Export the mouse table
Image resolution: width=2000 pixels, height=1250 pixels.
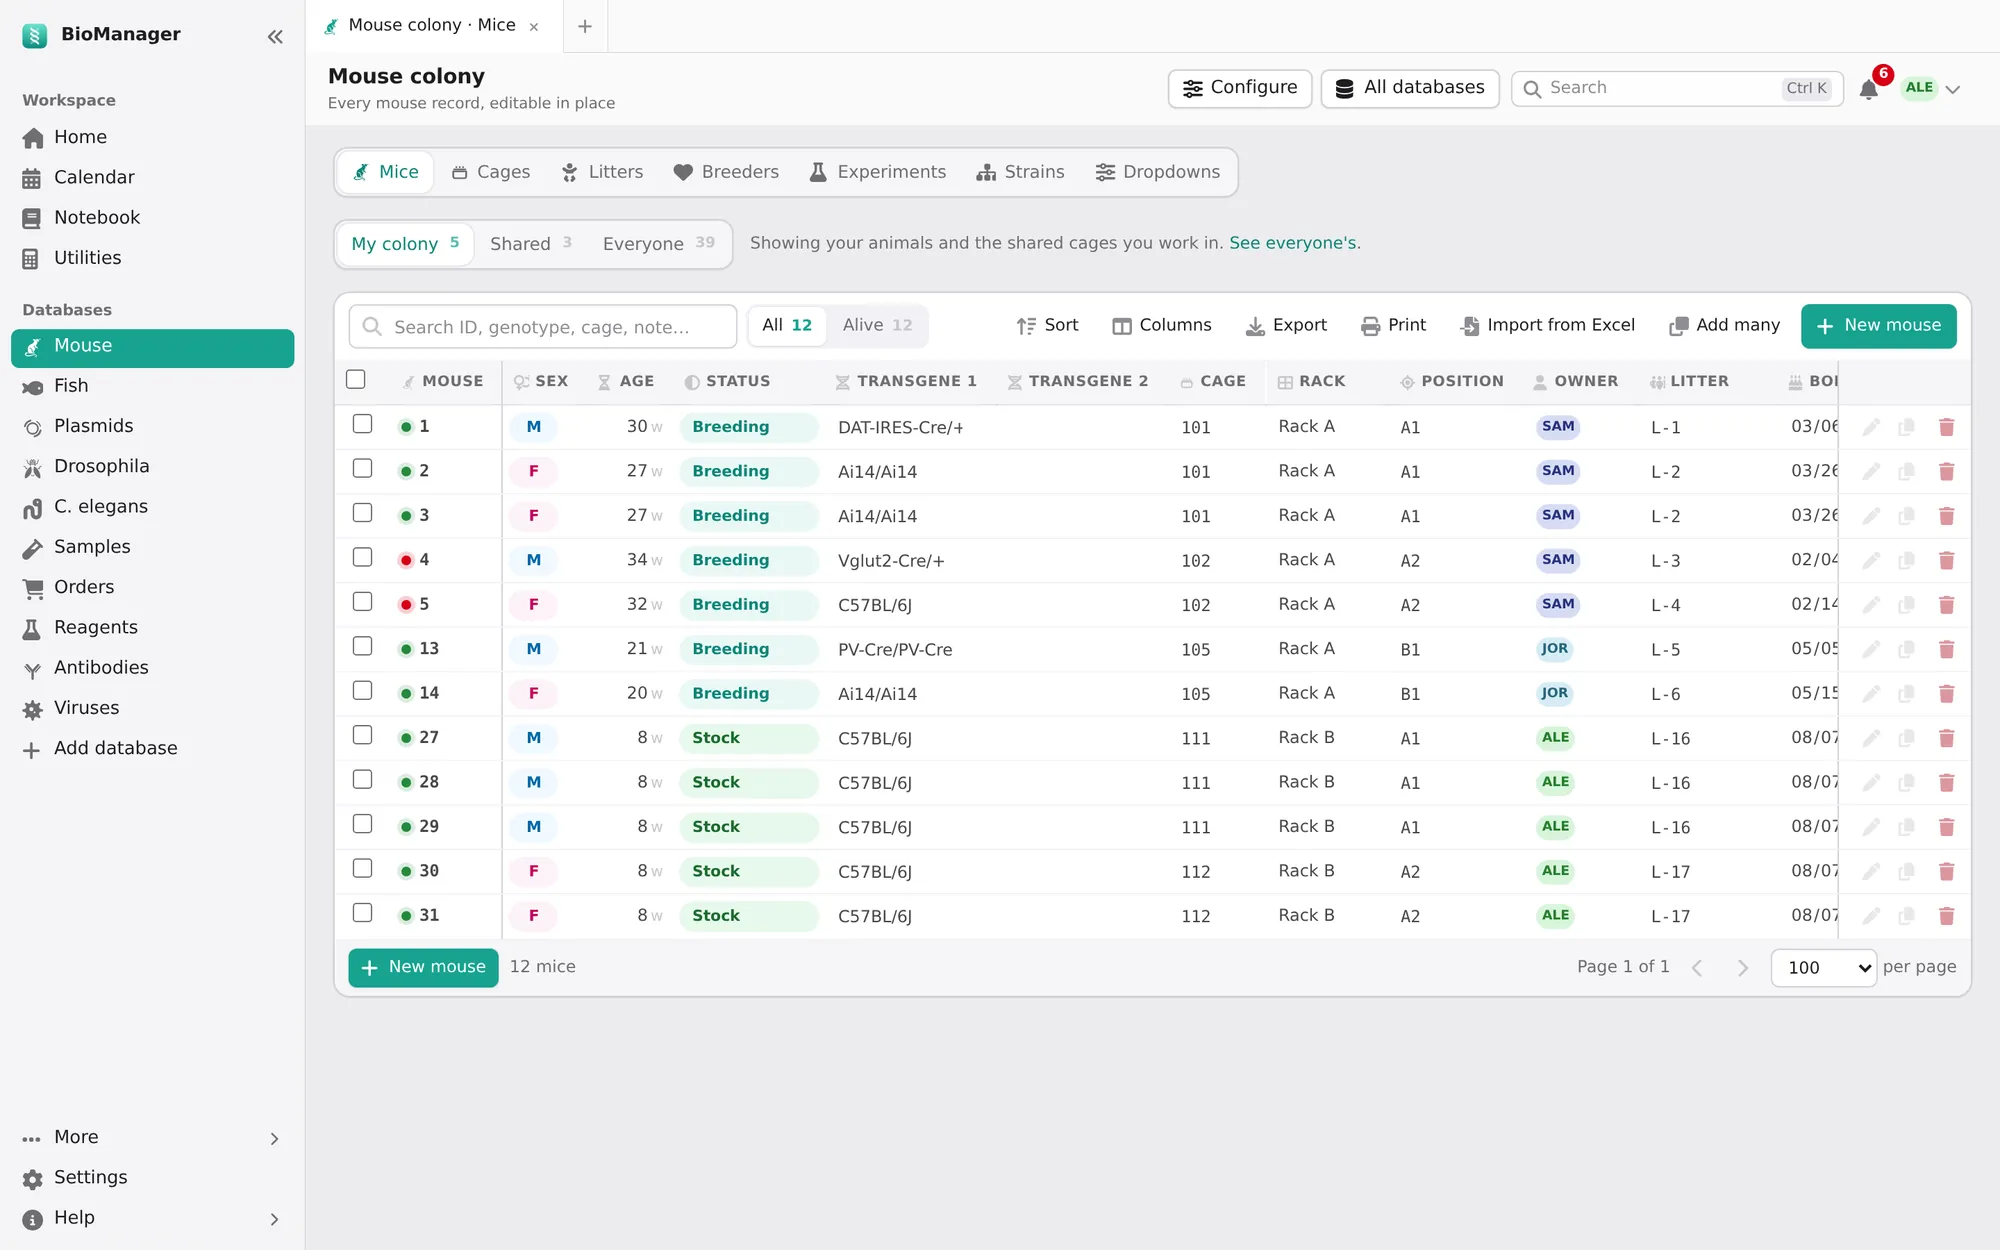pyautogui.click(x=1286, y=326)
